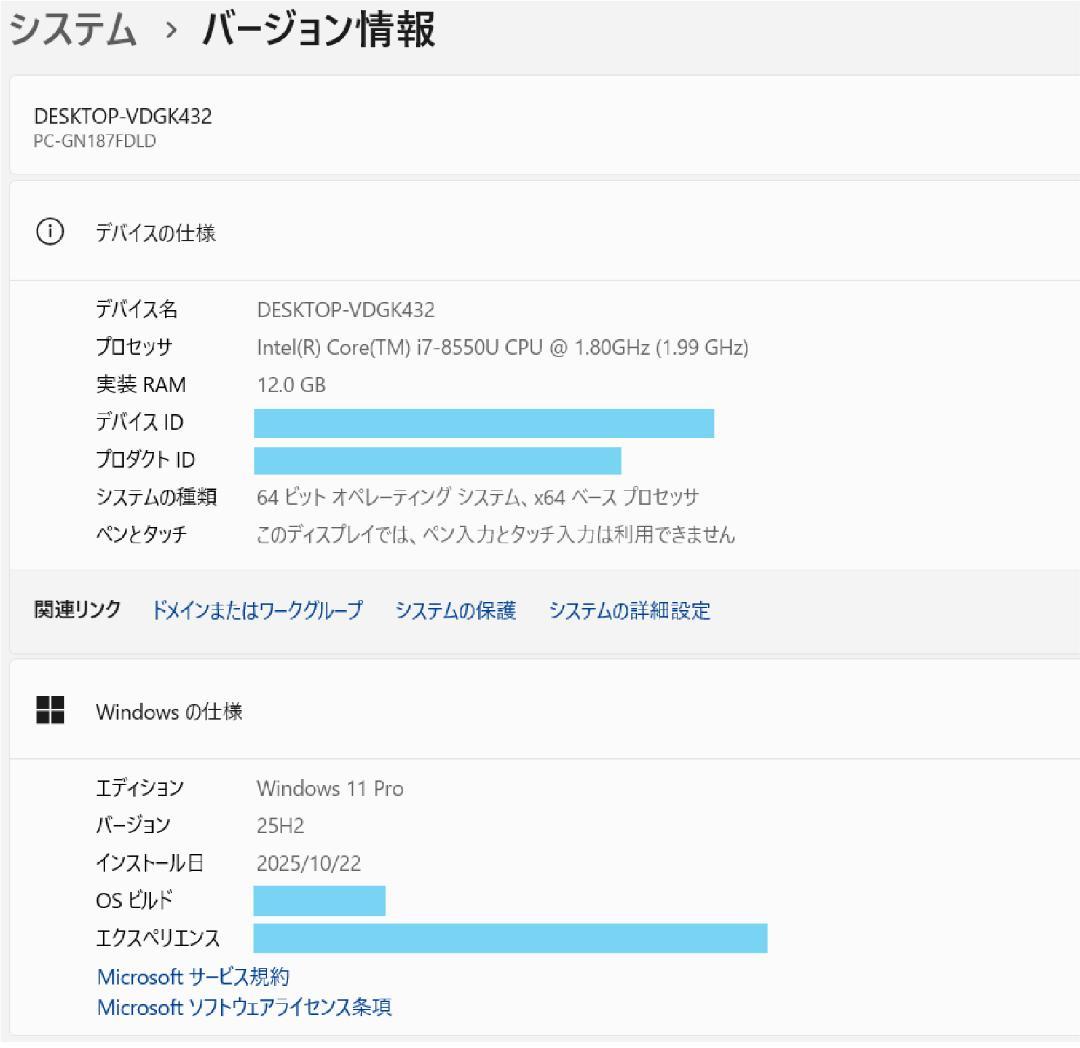
Task: Click the redacted デバイス ID field
Action: click(485, 423)
